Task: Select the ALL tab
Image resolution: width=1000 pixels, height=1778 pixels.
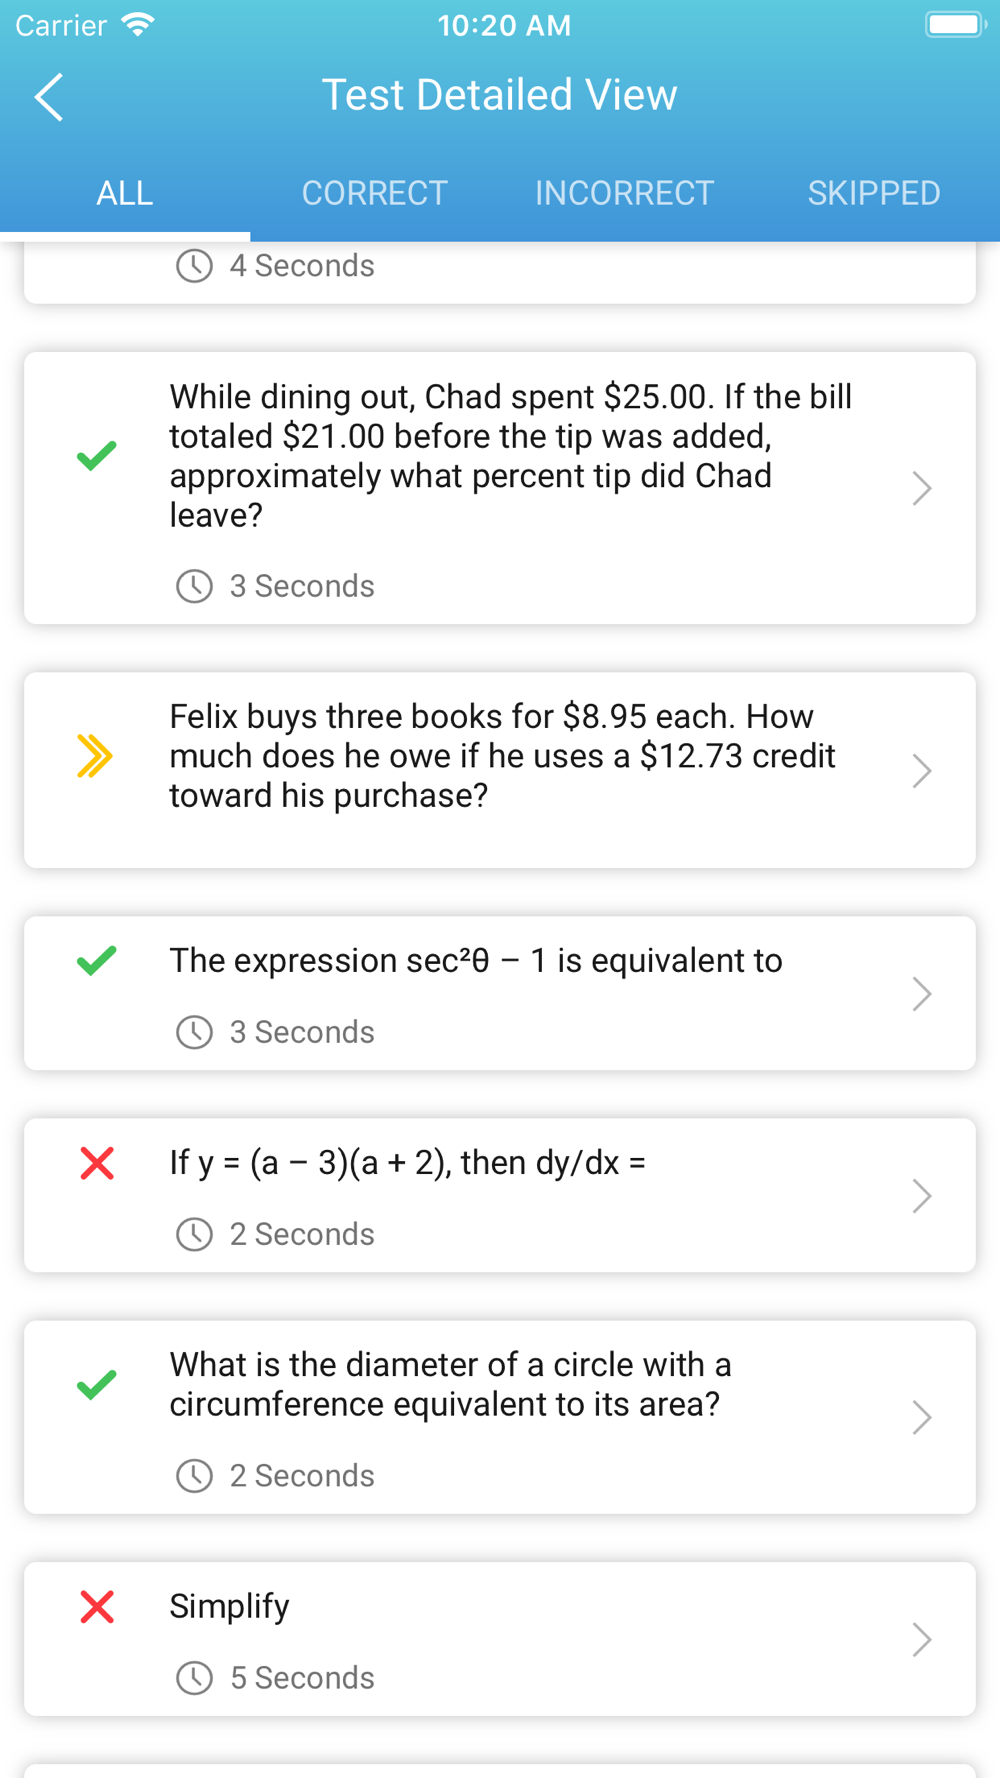Action: click(125, 193)
